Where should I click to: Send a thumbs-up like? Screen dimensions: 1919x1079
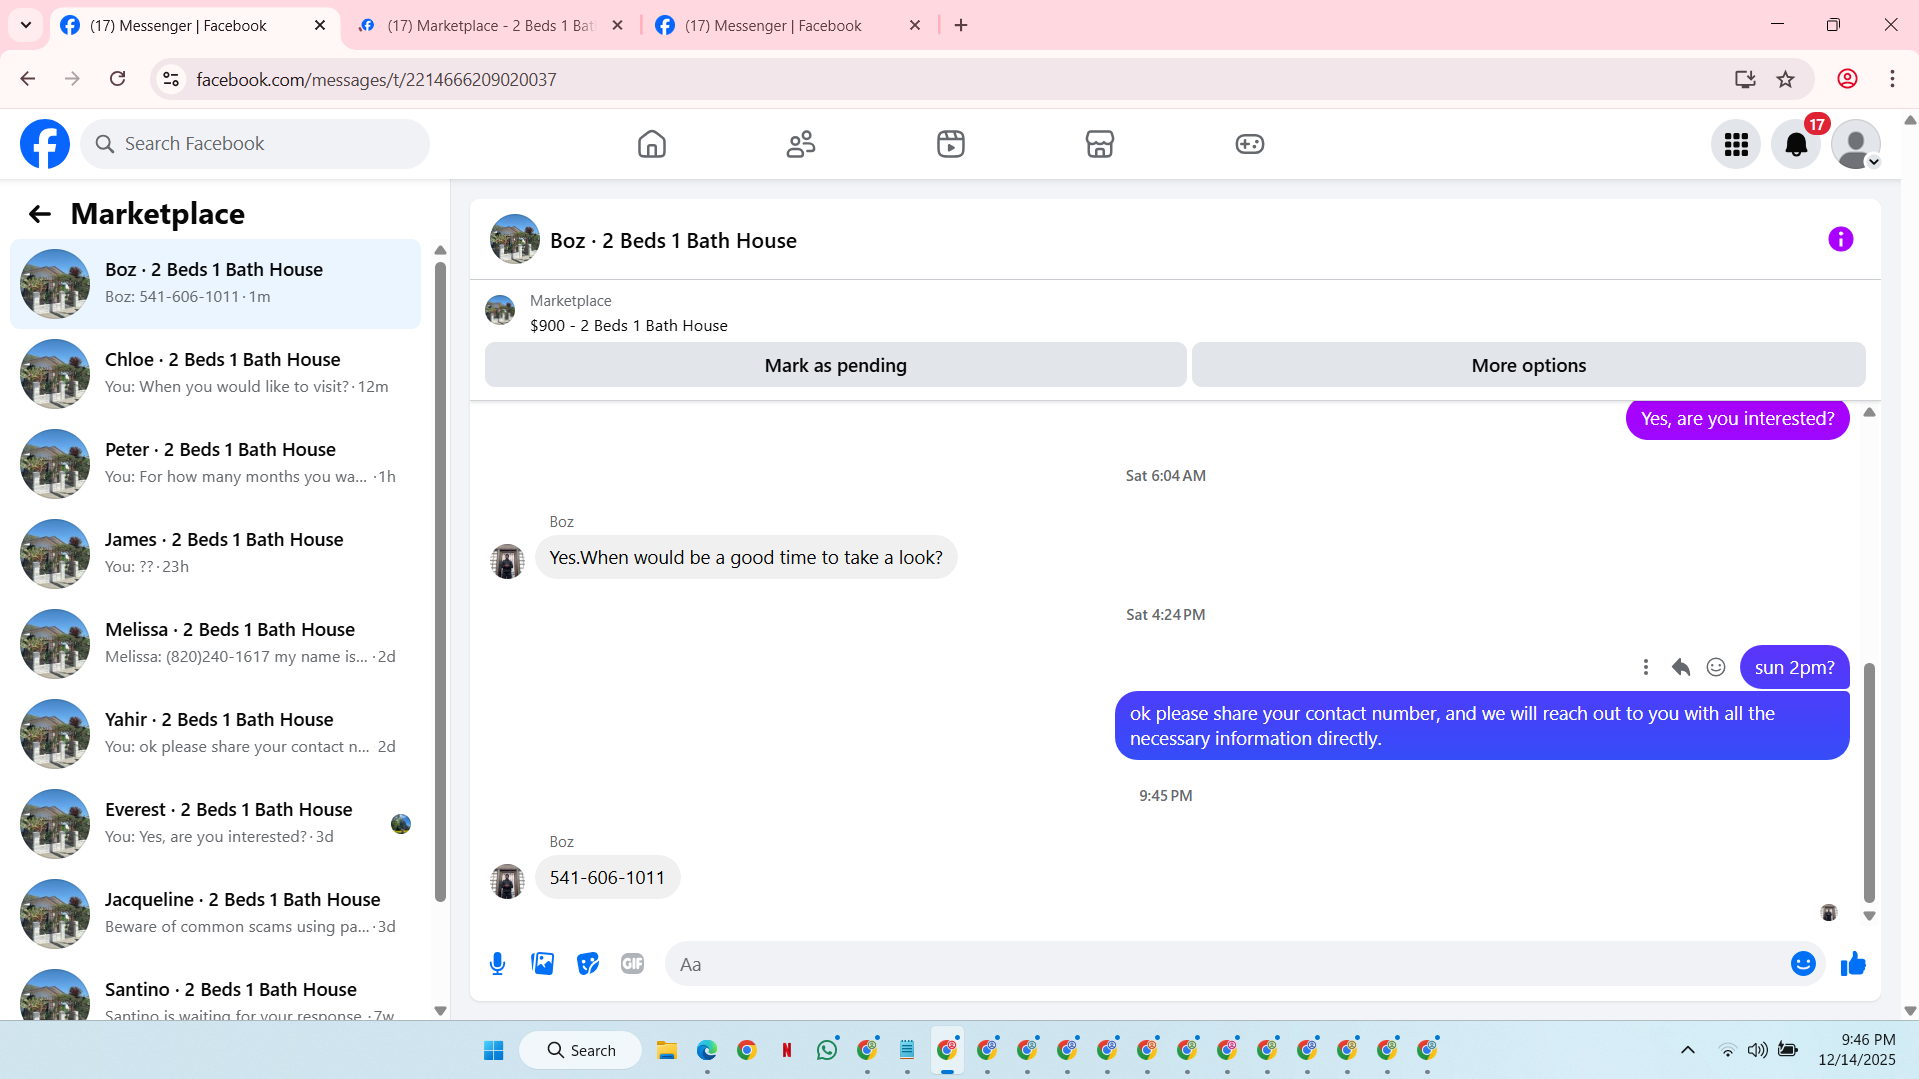tap(1853, 963)
